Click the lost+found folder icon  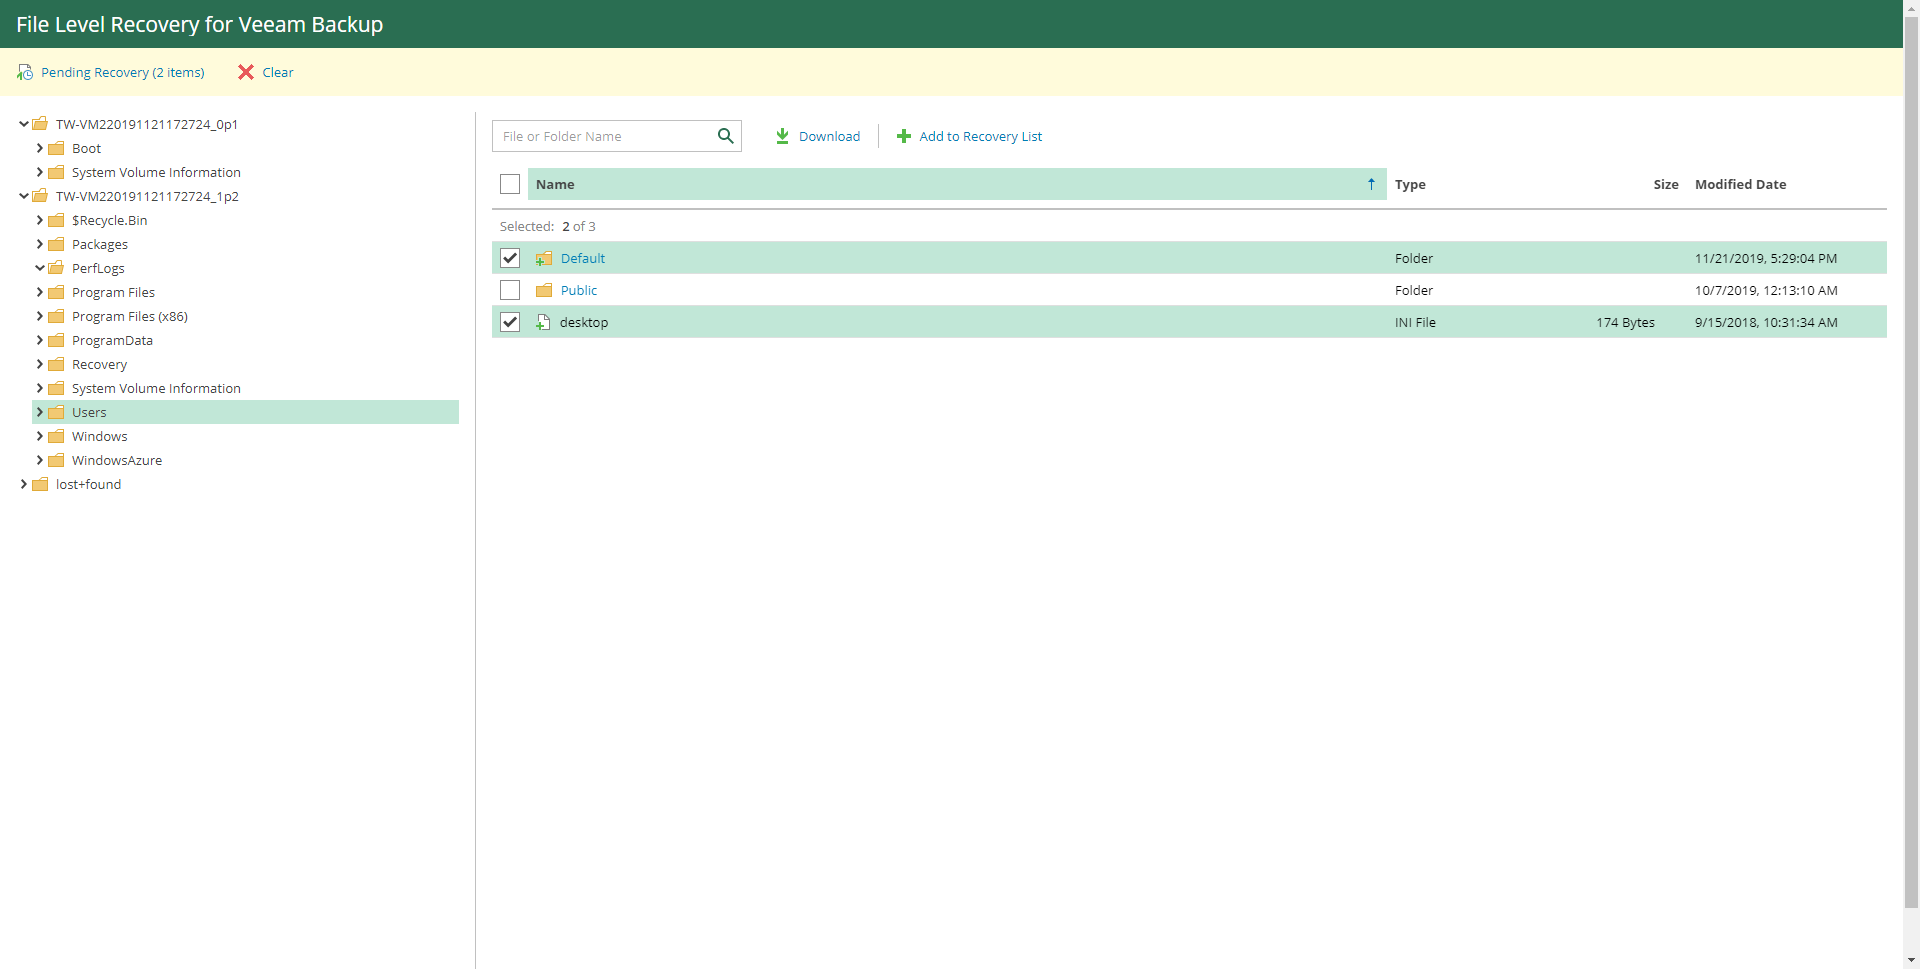tap(40, 484)
